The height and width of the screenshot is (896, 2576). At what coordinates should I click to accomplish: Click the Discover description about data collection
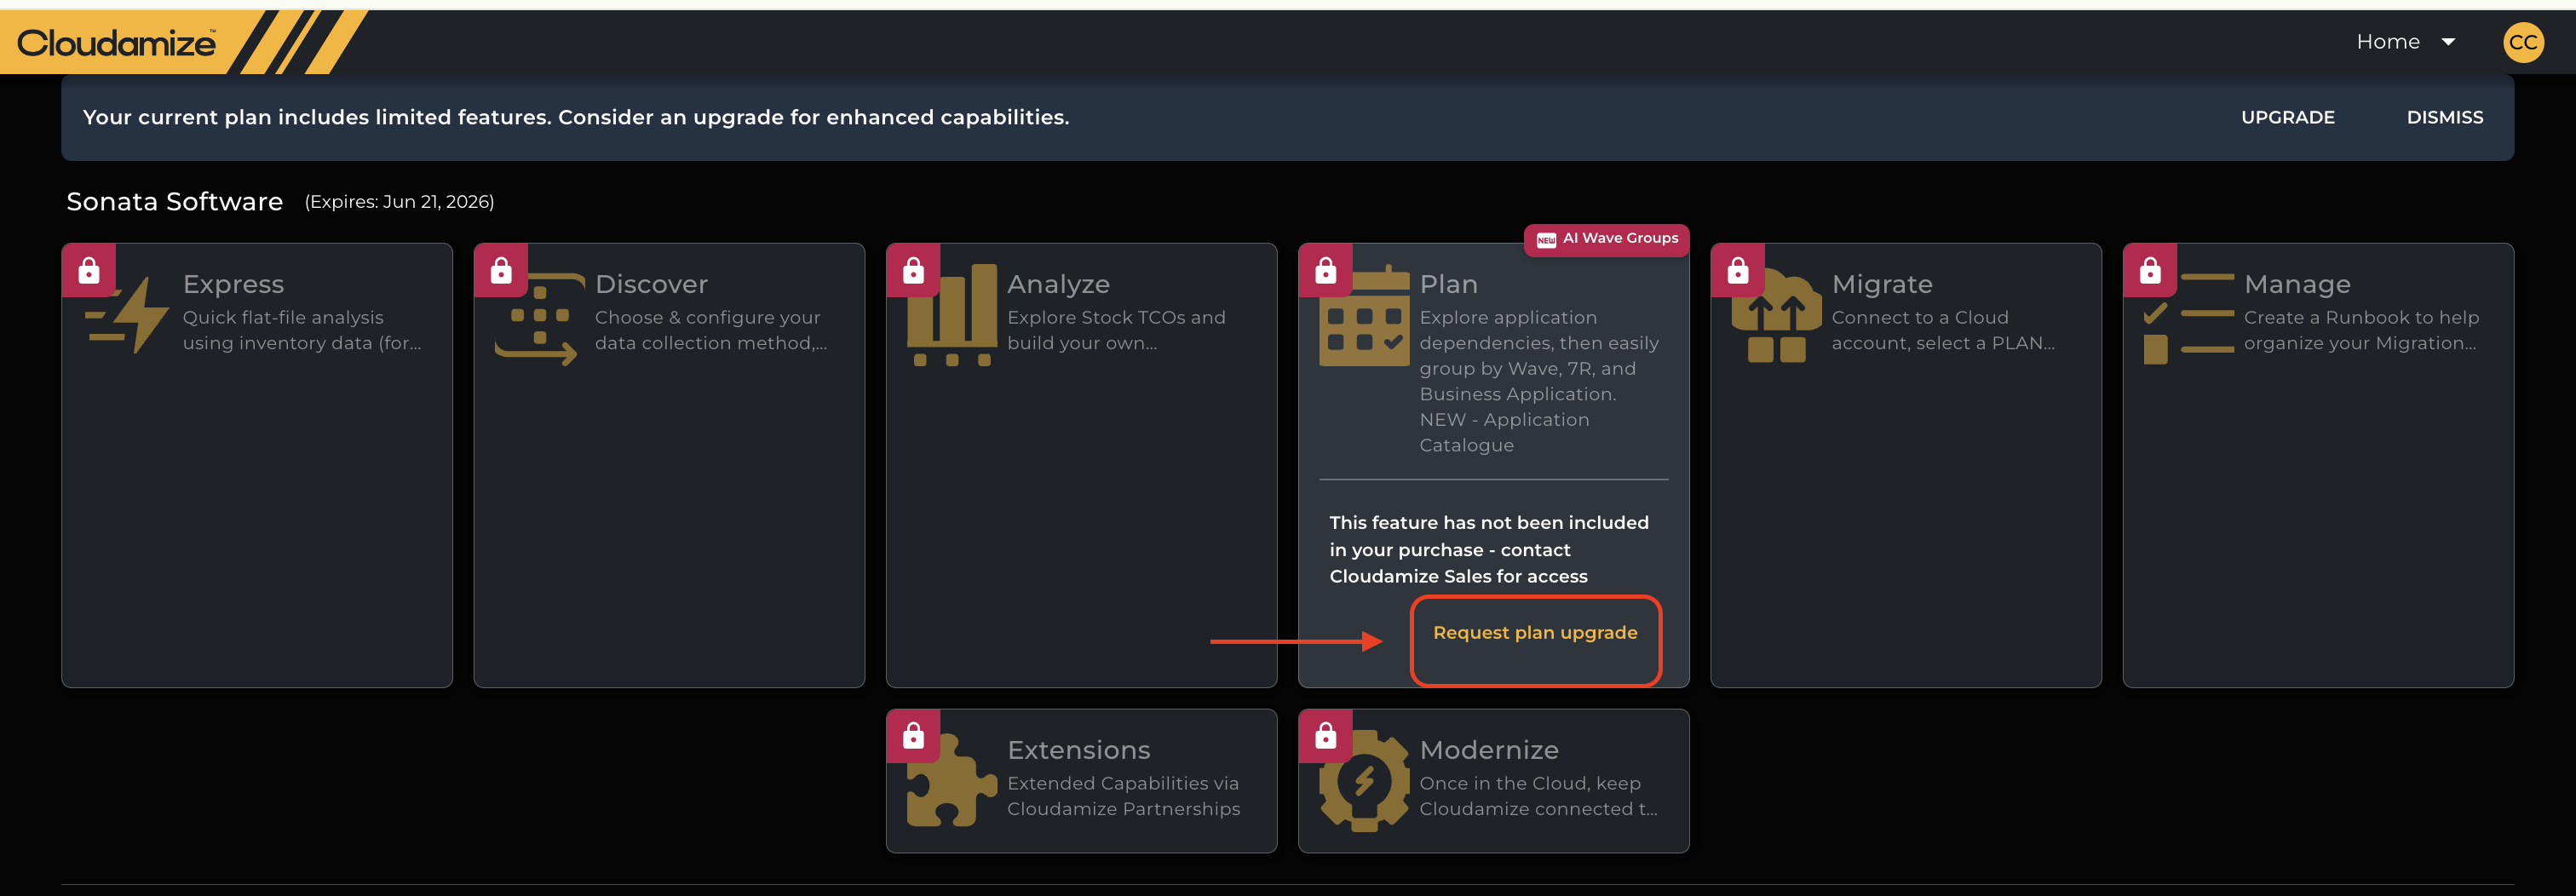pos(711,330)
